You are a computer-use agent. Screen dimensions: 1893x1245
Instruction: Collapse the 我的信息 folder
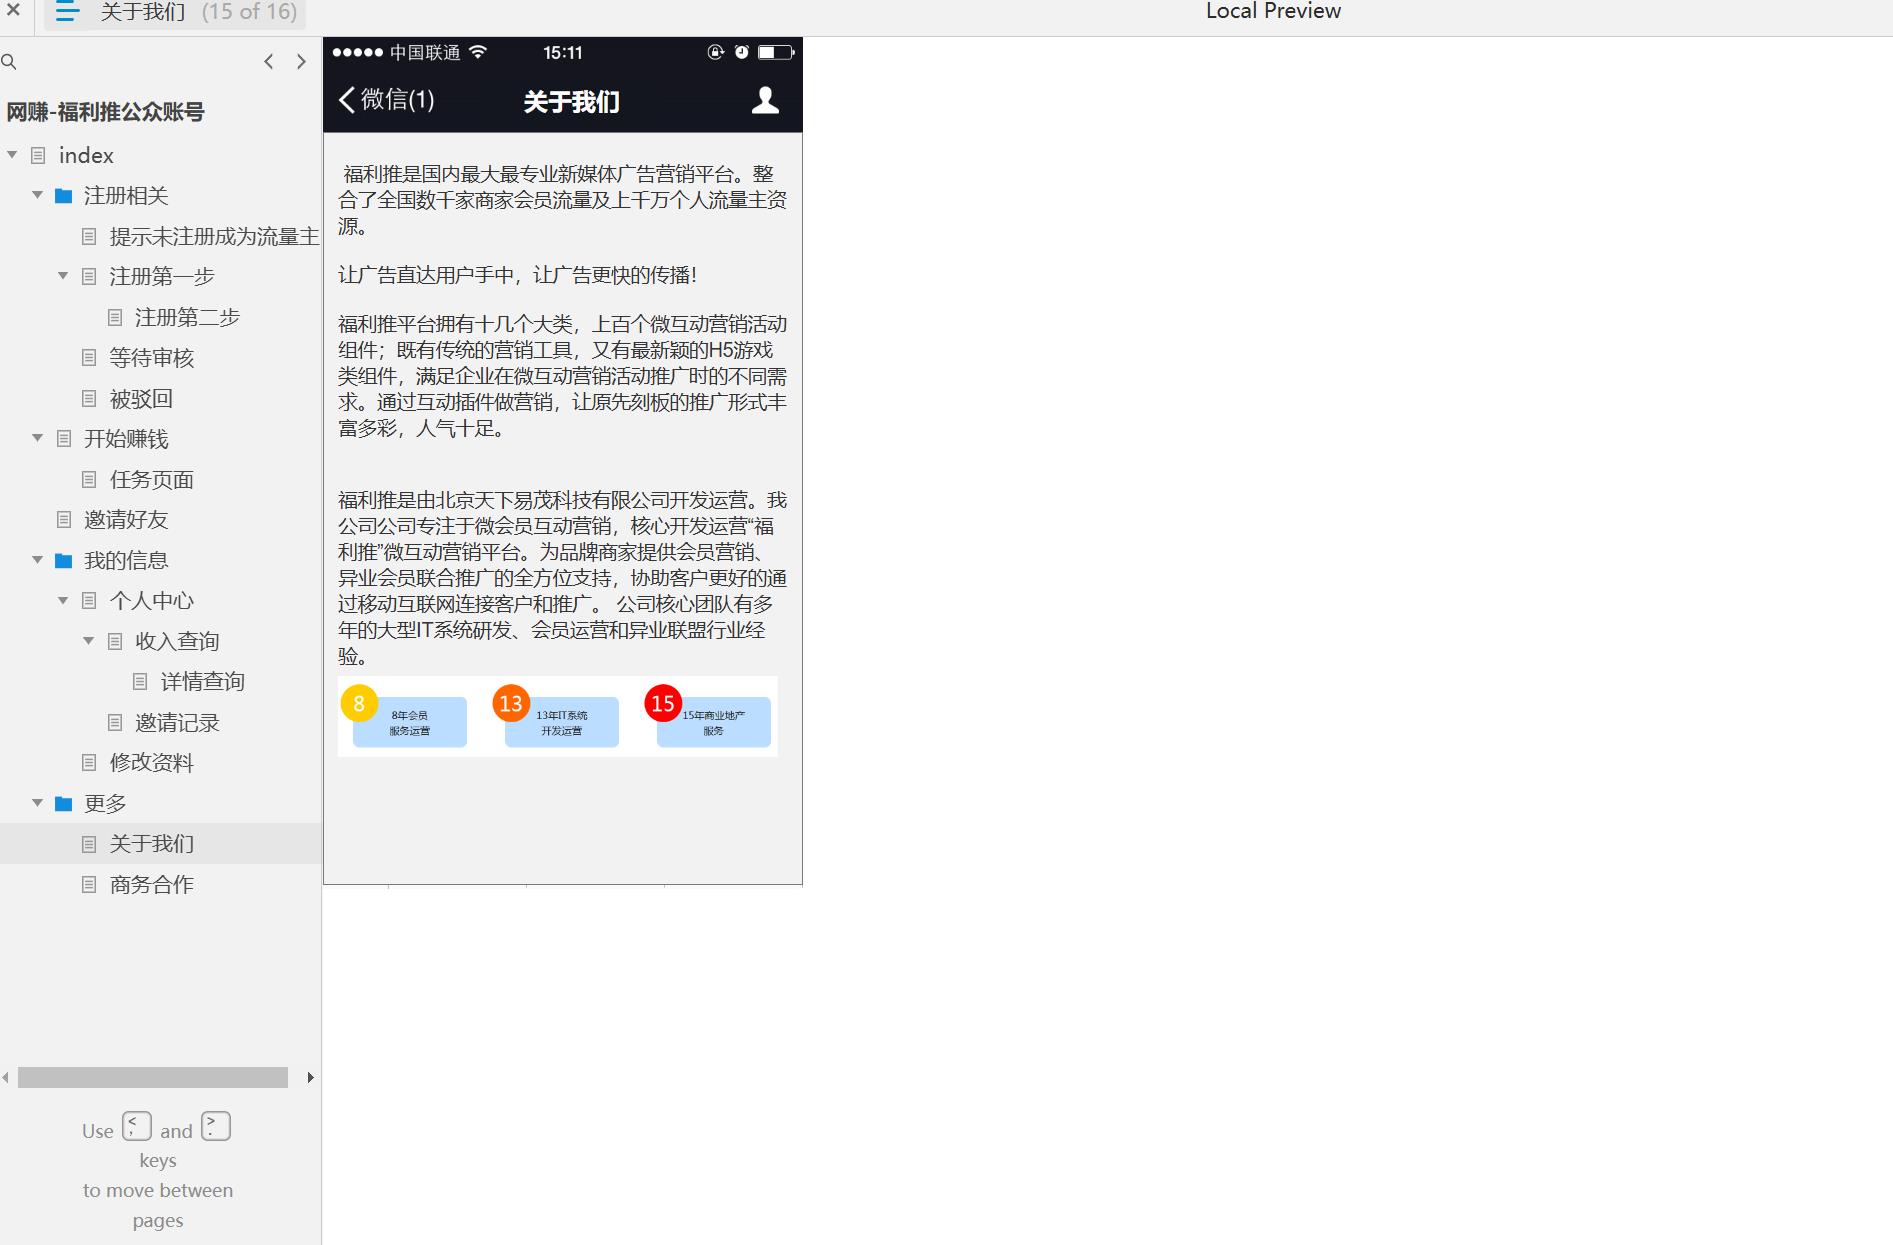(x=37, y=560)
